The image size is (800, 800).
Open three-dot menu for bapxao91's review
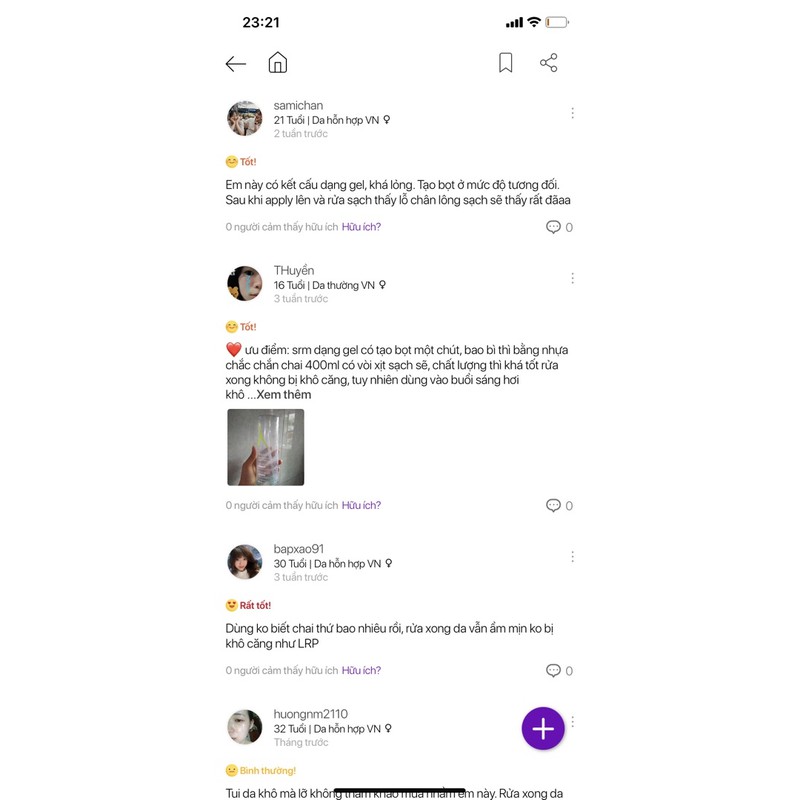point(572,557)
